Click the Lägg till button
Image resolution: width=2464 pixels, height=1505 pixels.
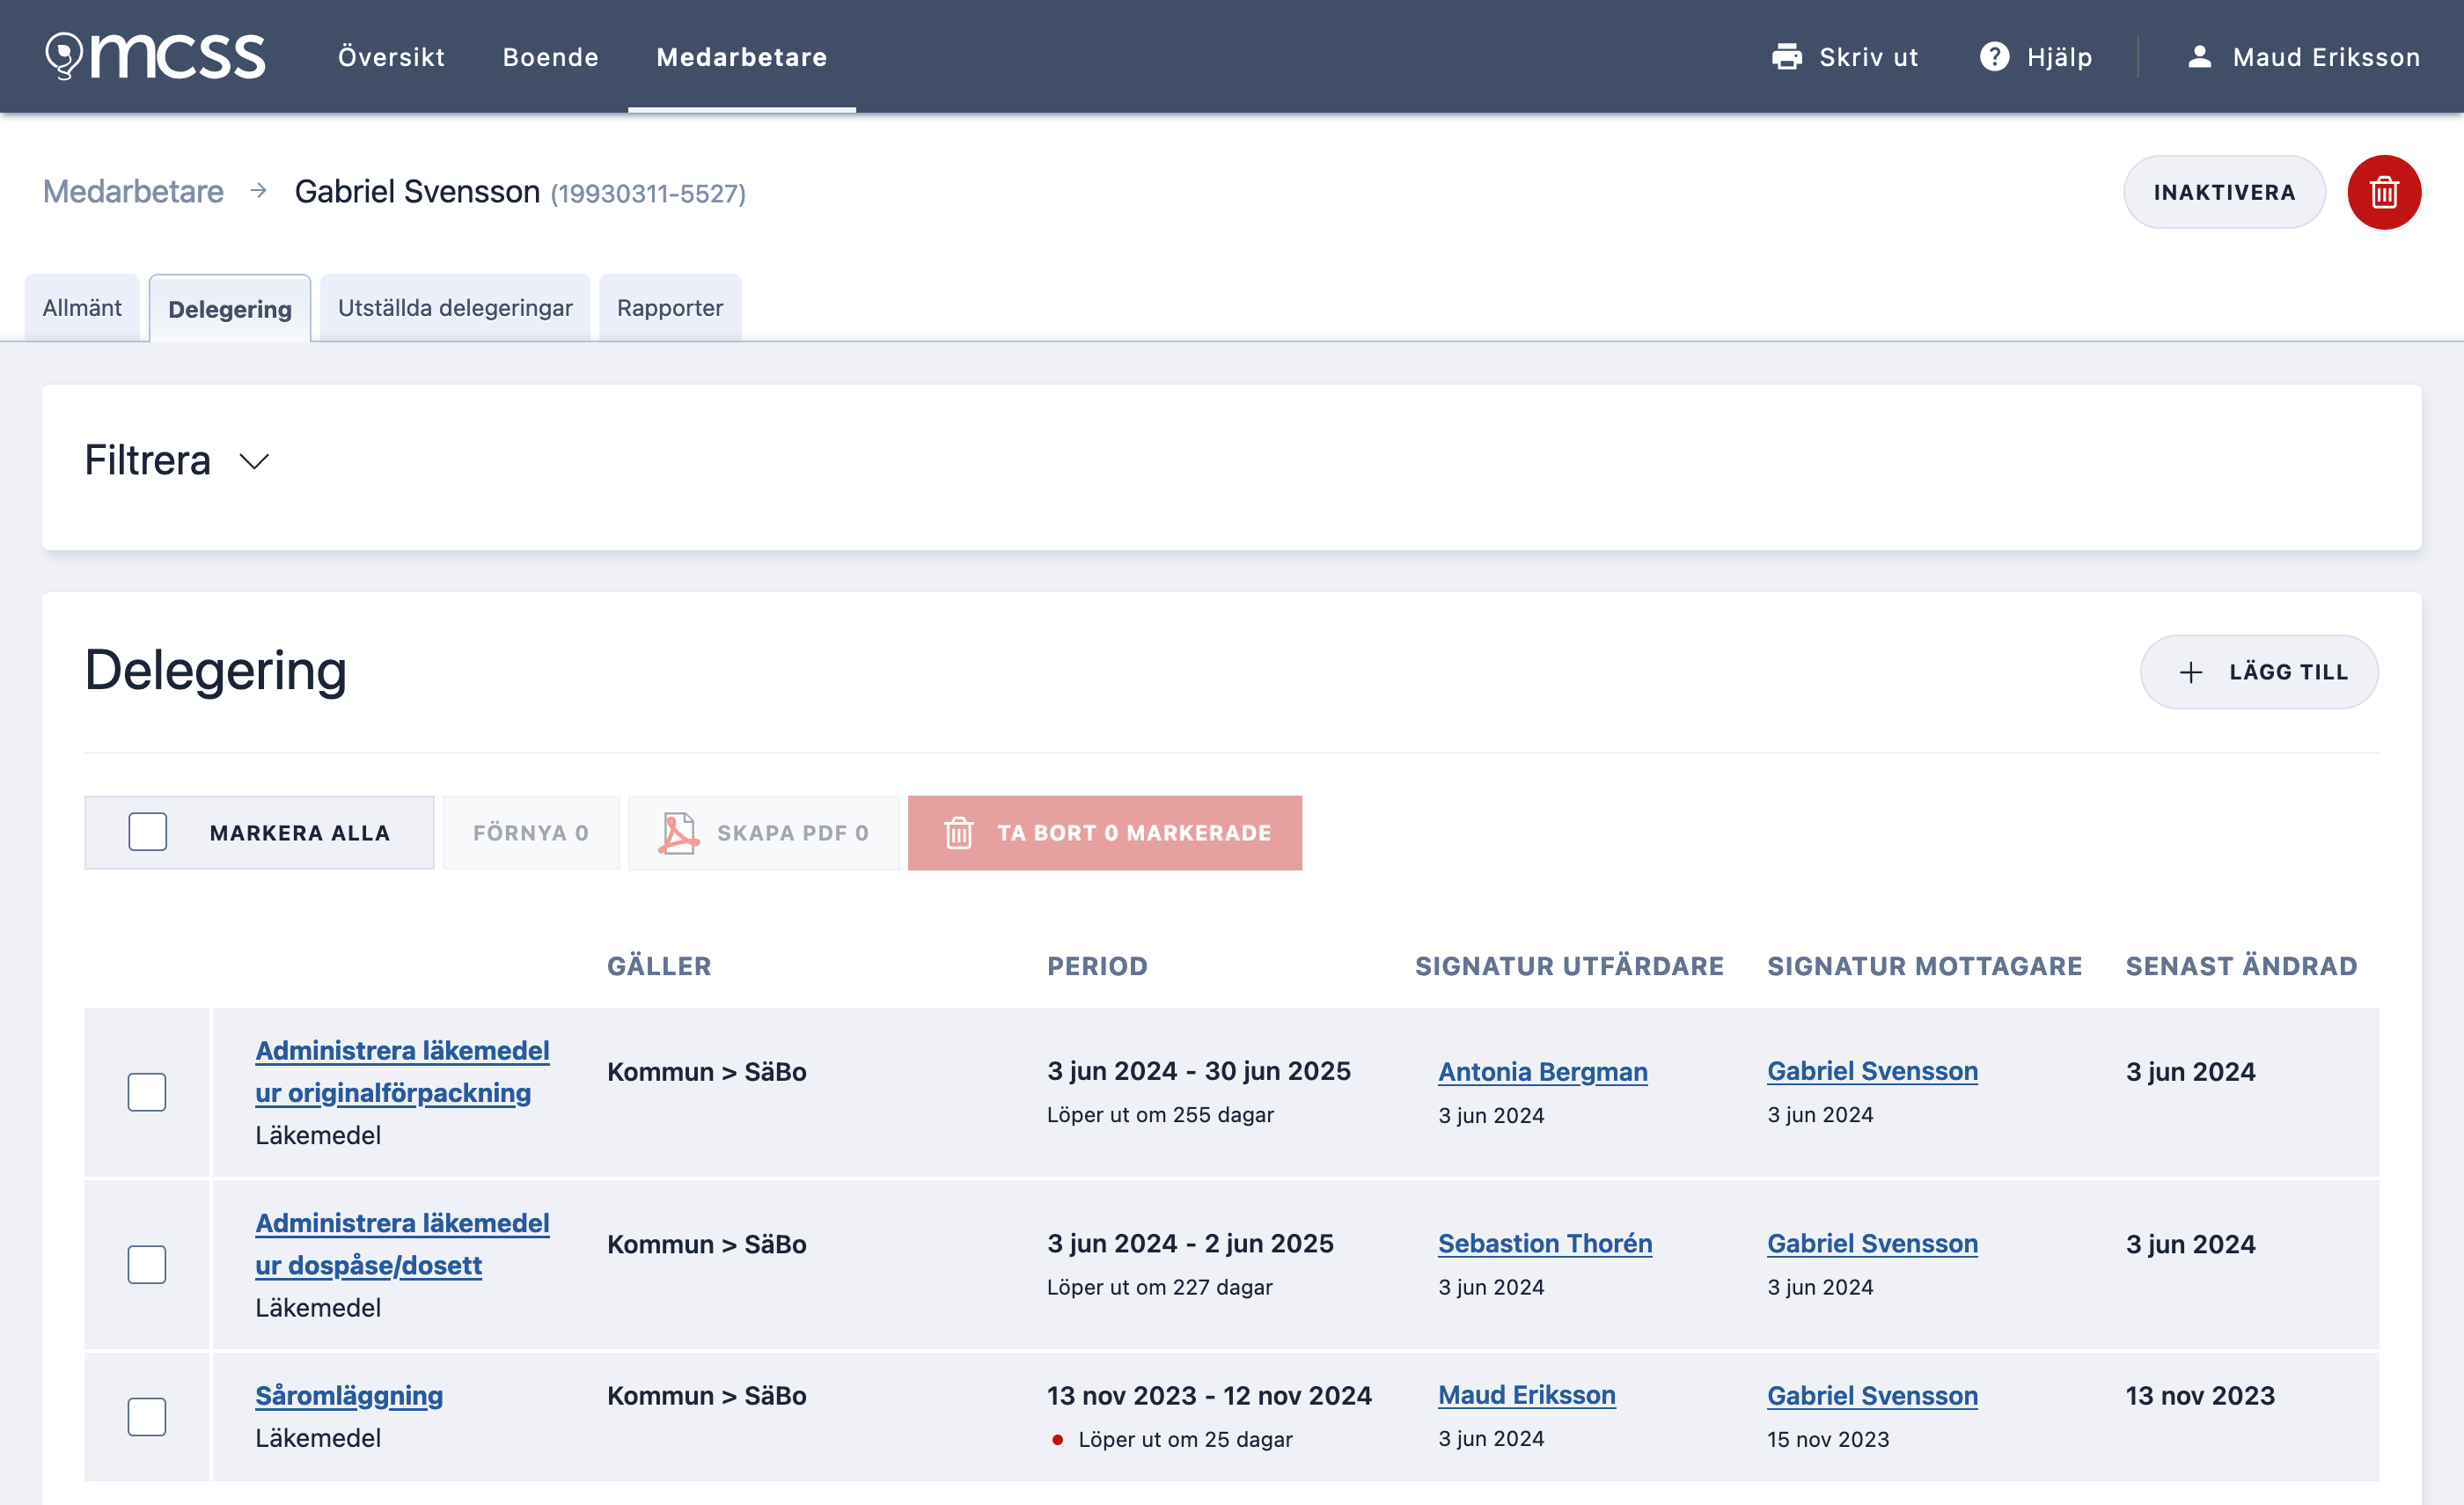point(2259,672)
